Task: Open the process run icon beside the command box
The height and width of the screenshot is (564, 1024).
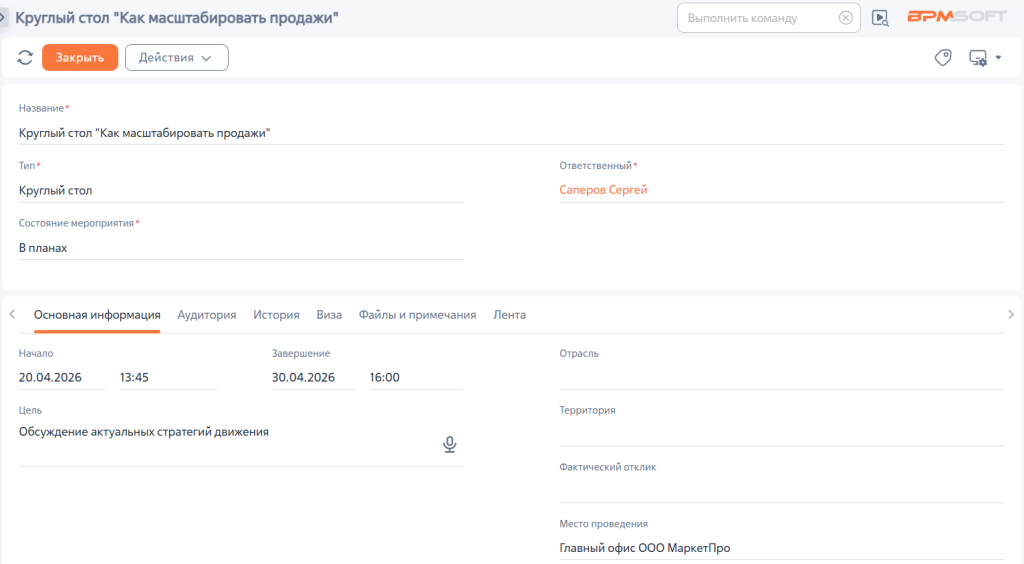Action: [880, 18]
